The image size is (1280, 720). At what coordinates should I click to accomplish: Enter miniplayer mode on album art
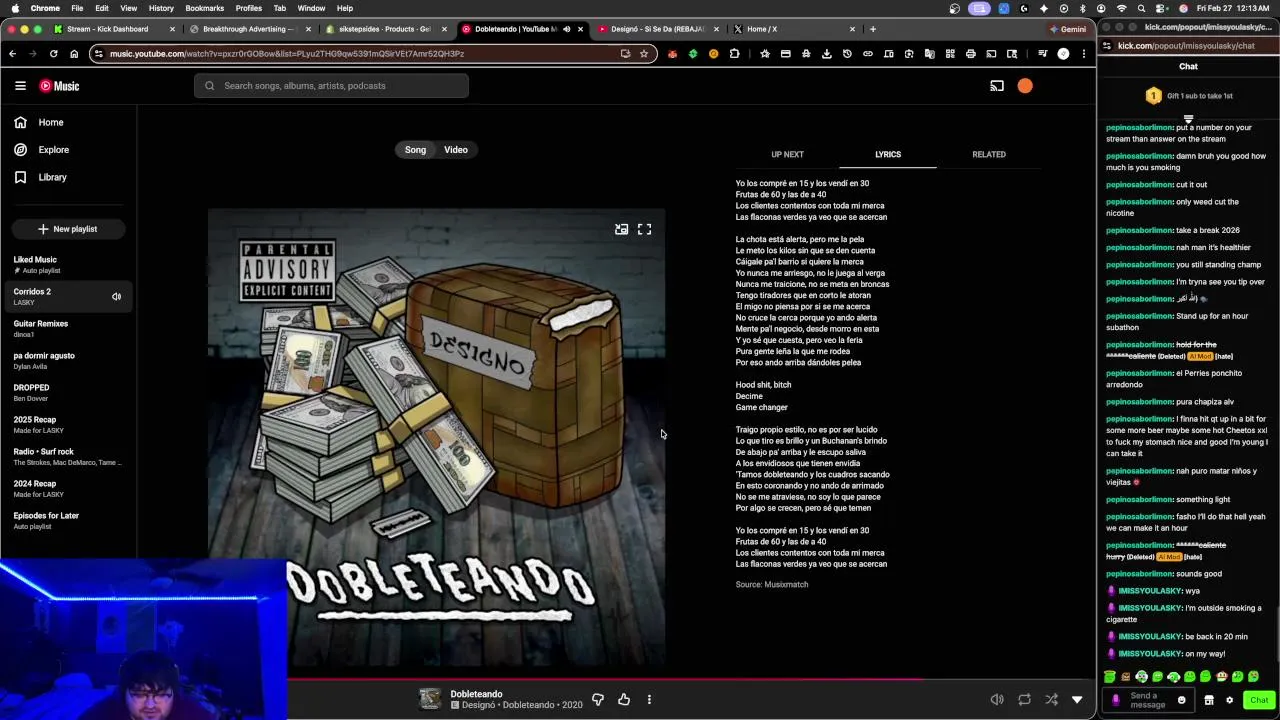(621, 229)
